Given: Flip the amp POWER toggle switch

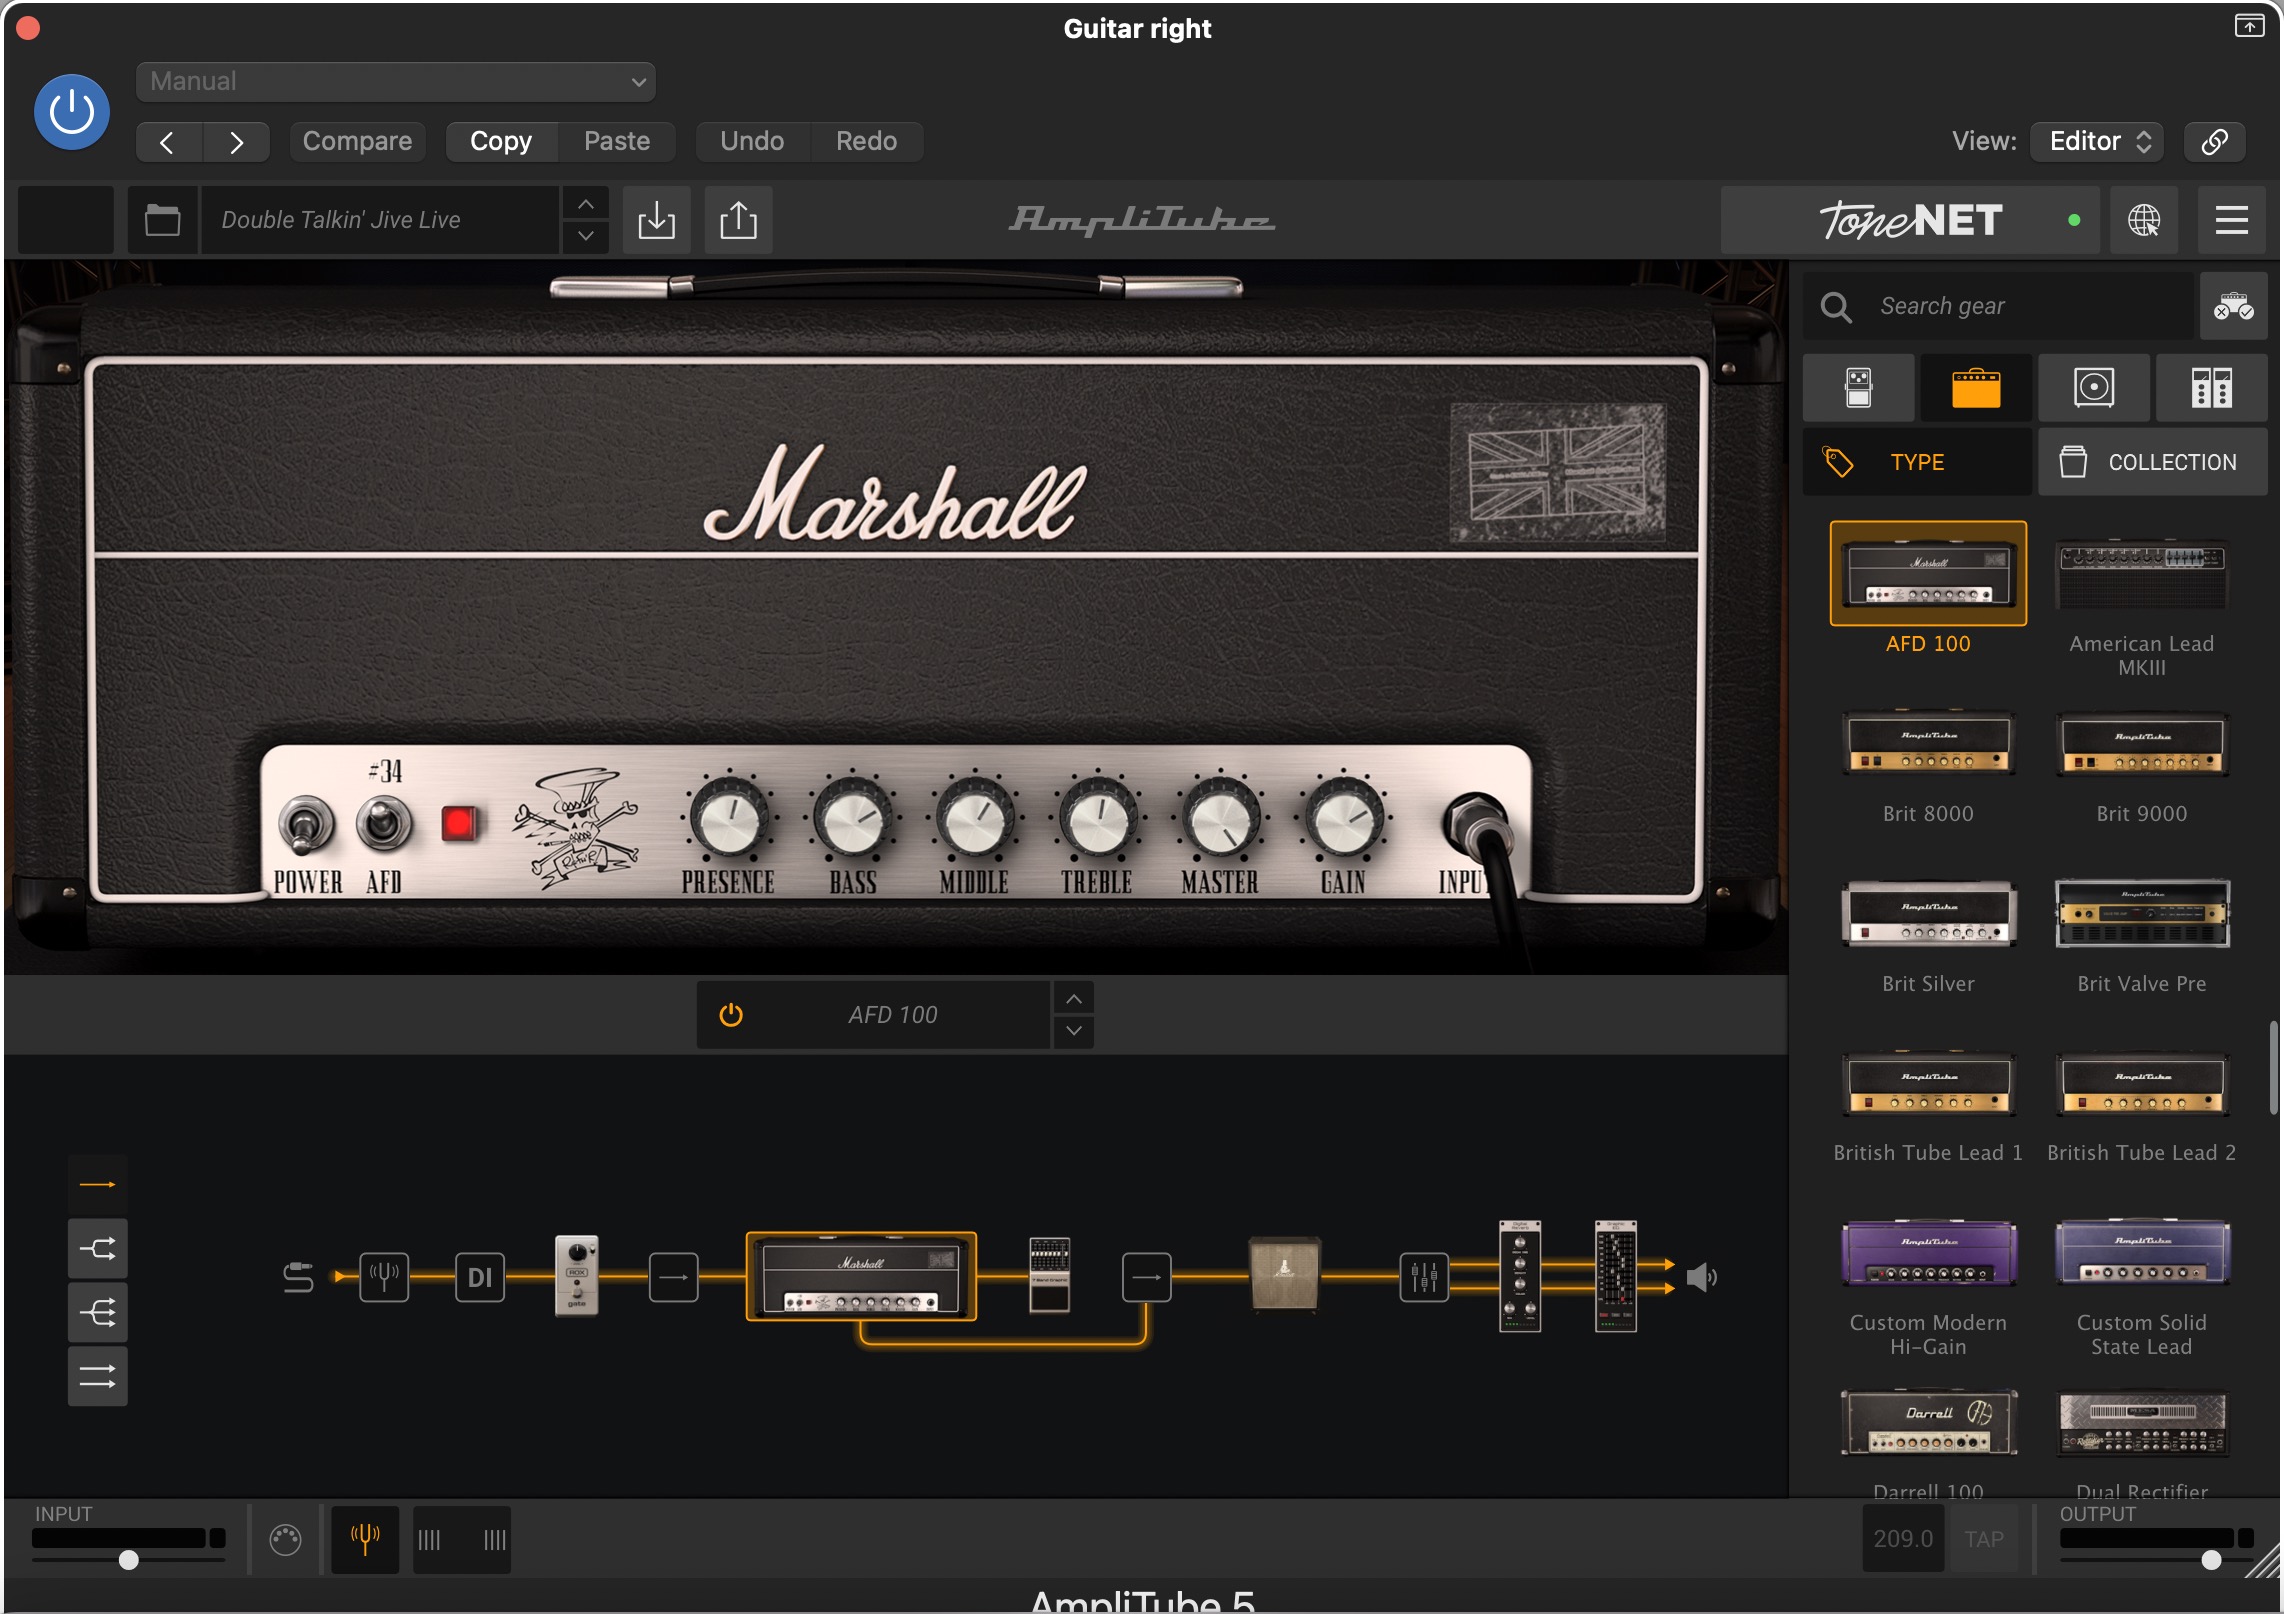Looking at the screenshot, I should 306,824.
